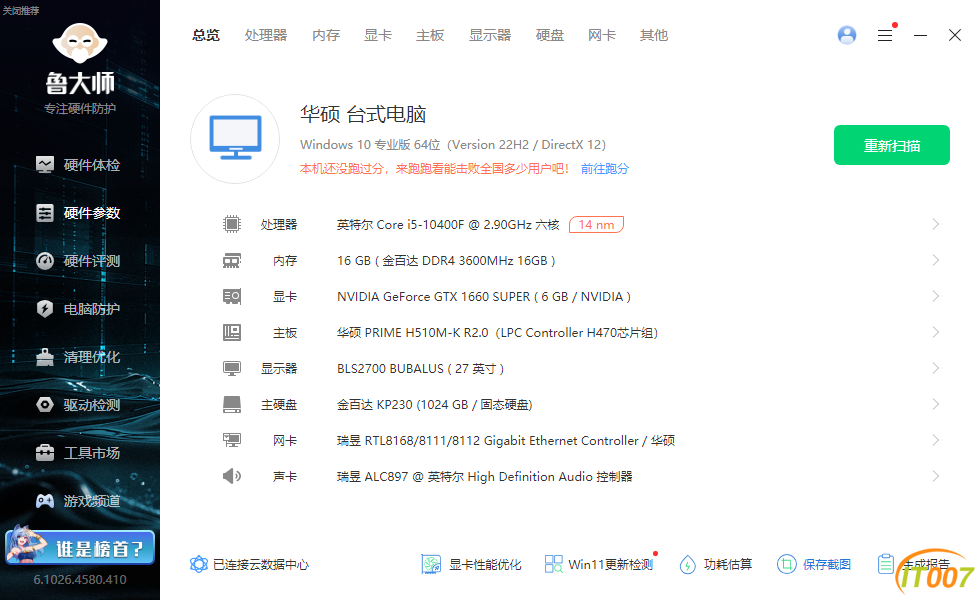
Task: Minimize the 鲁大师 window
Action: point(920,36)
